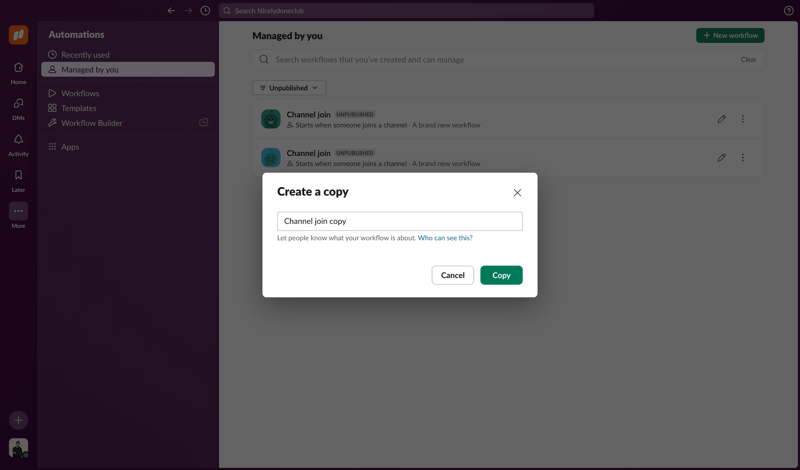Click the Automations sidebar heading

click(76, 35)
